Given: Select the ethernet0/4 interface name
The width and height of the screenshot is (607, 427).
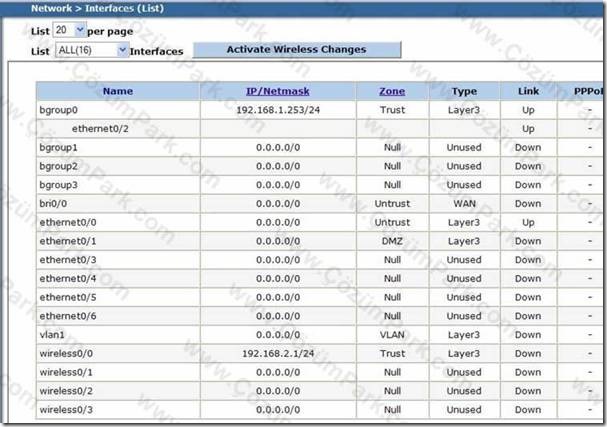Looking at the screenshot, I should point(68,278).
